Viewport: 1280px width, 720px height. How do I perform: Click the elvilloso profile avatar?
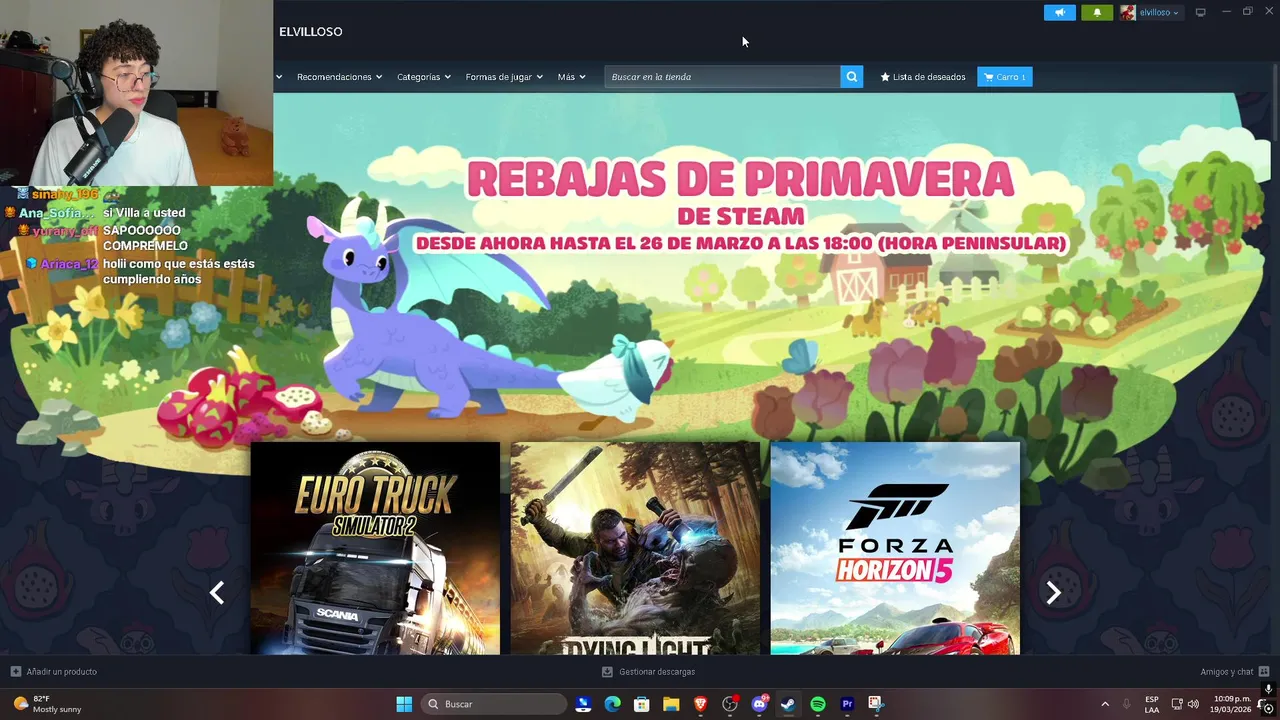[1128, 13]
